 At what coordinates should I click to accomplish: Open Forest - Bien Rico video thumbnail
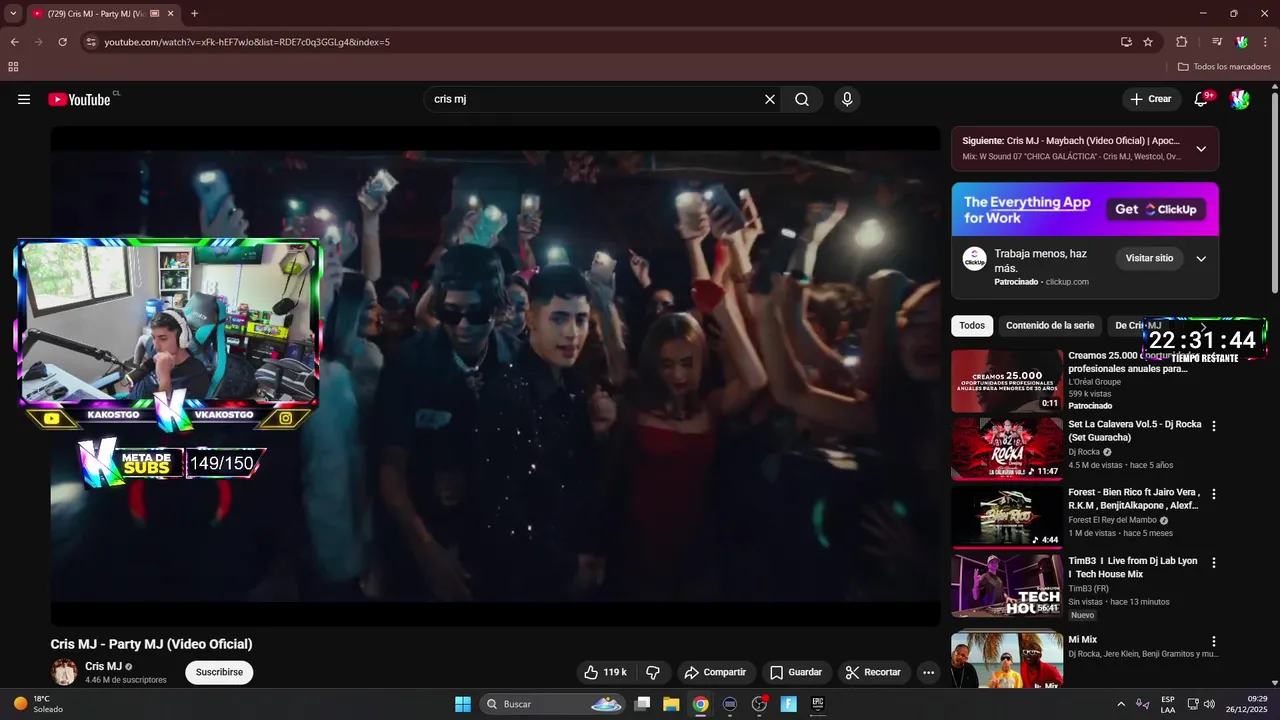click(1006, 517)
